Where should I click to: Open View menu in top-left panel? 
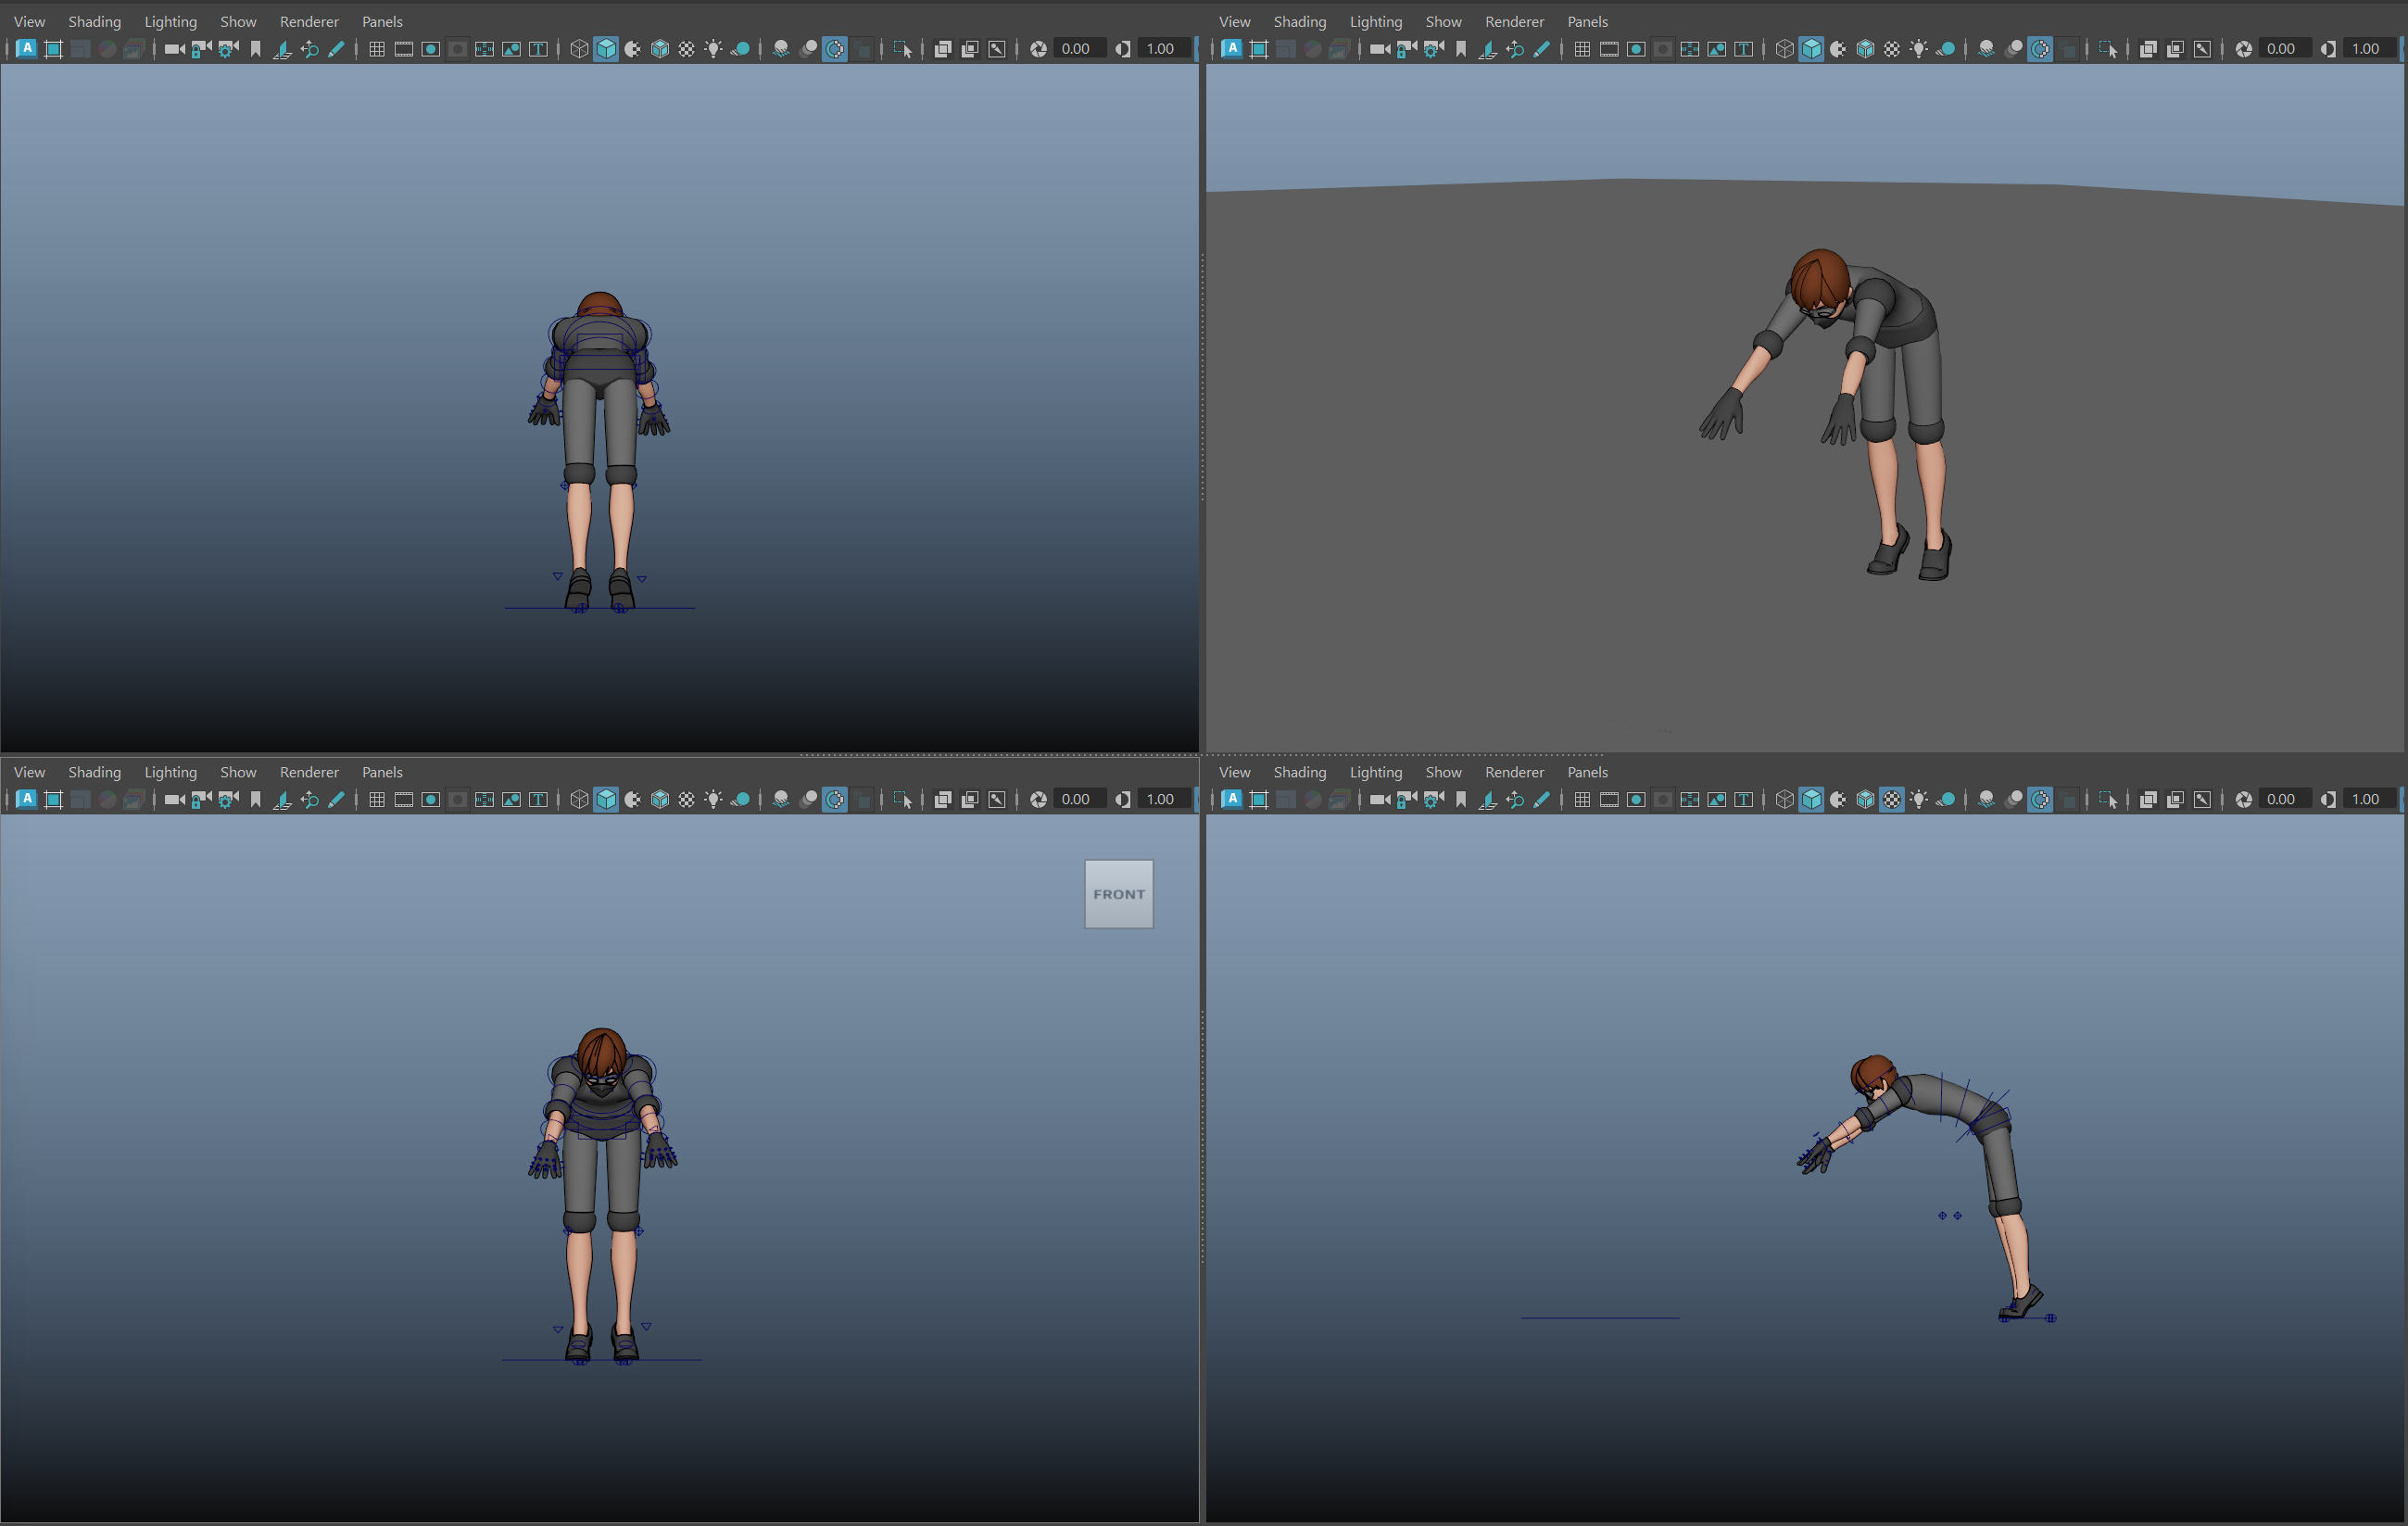tap(29, 21)
